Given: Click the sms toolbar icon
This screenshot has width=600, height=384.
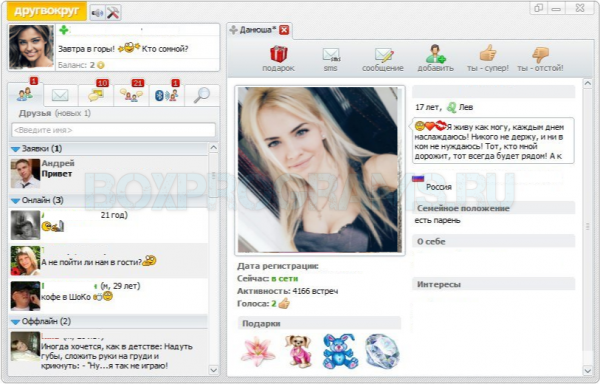Looking at the screenshot, I should pyautogui.click(x=331, y=59).
